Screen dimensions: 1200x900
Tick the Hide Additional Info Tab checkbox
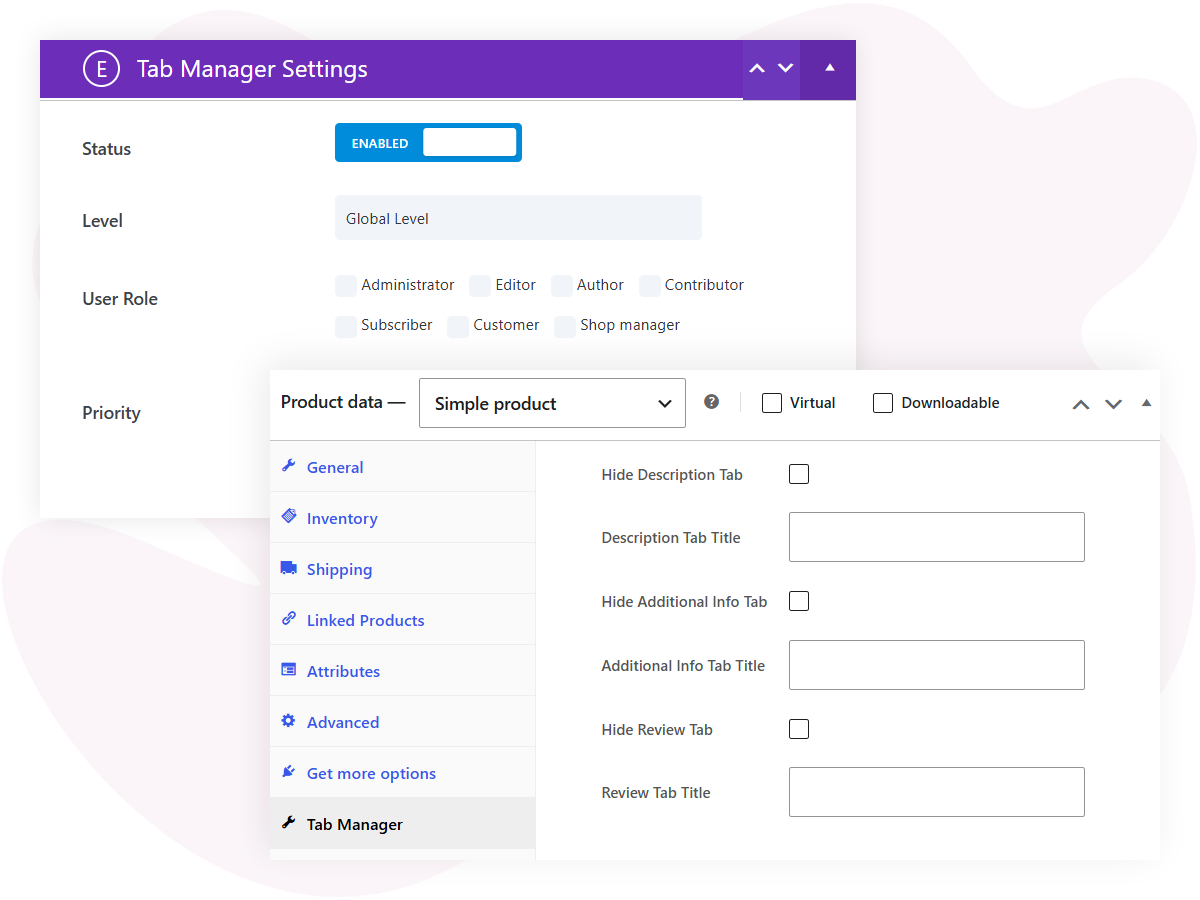click(799, 601)
